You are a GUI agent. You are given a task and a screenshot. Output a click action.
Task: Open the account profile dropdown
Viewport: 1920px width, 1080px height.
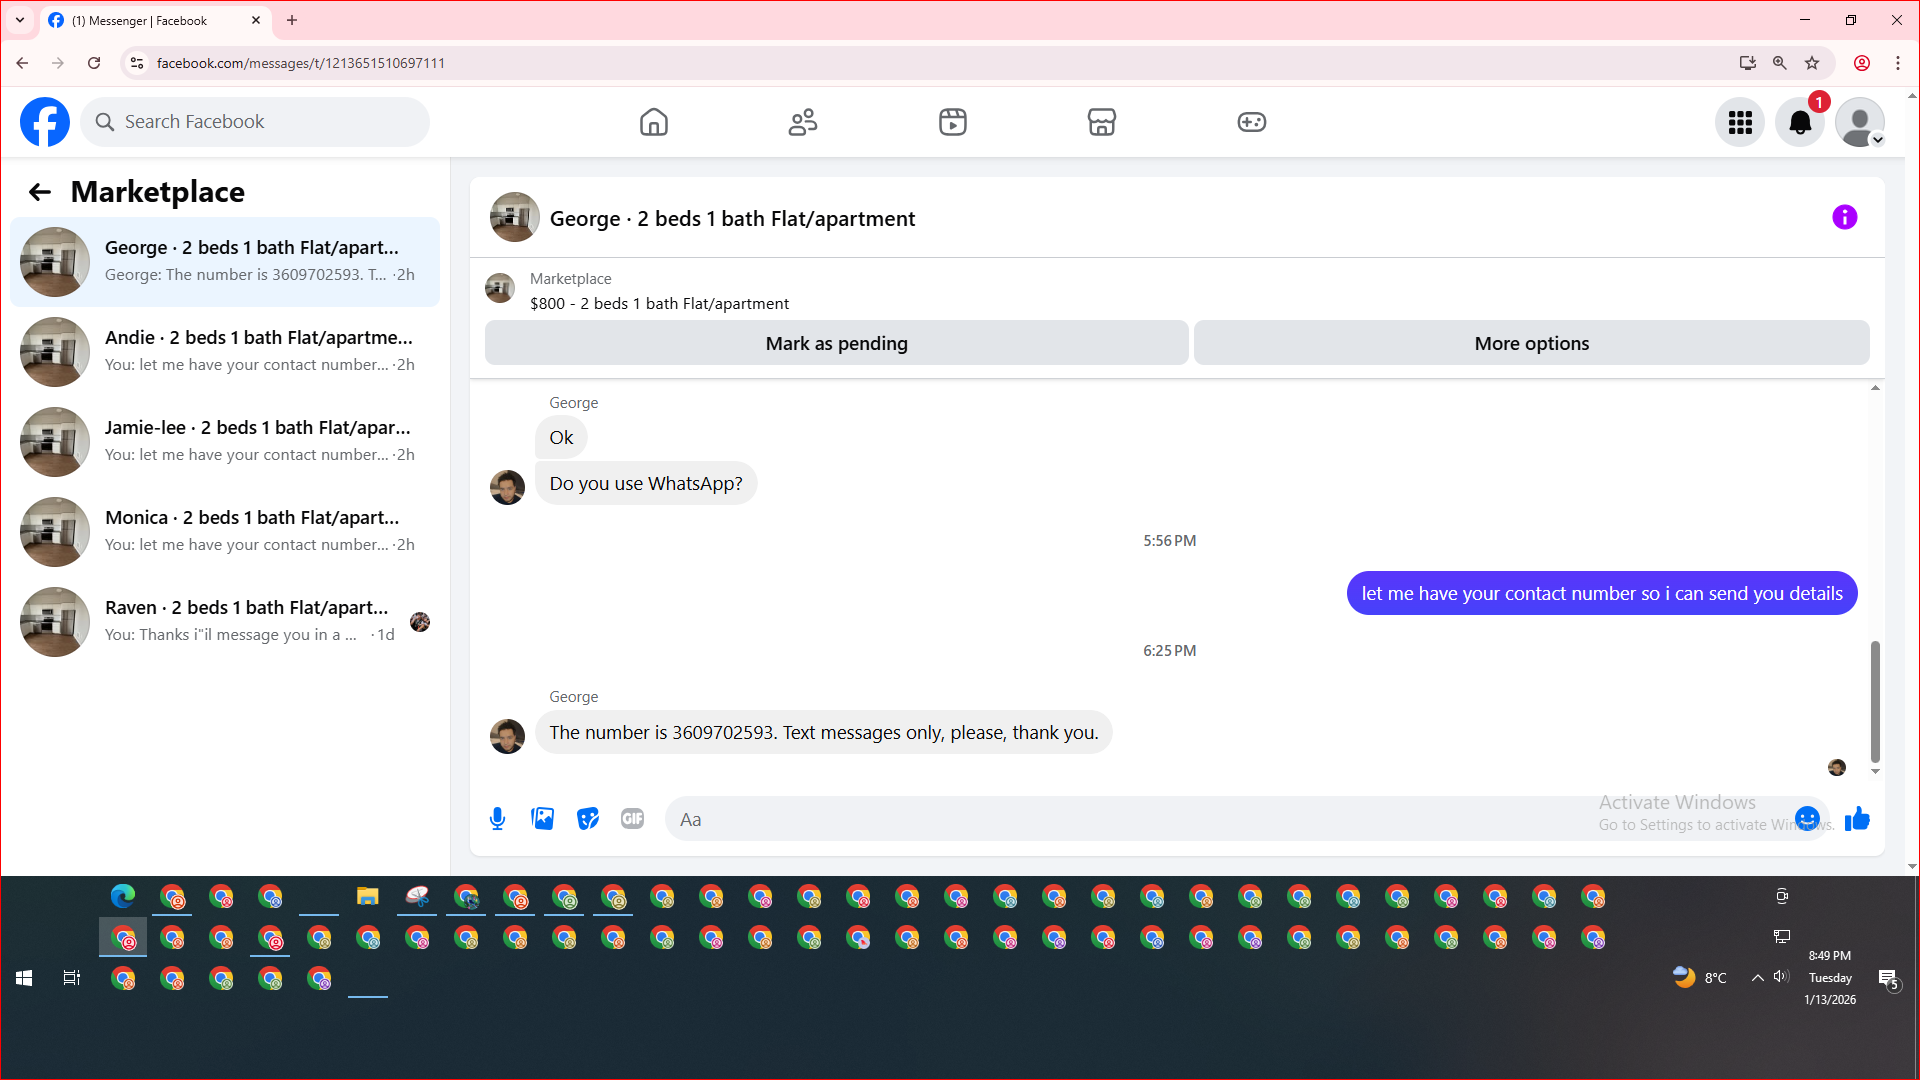point(1860,122)
